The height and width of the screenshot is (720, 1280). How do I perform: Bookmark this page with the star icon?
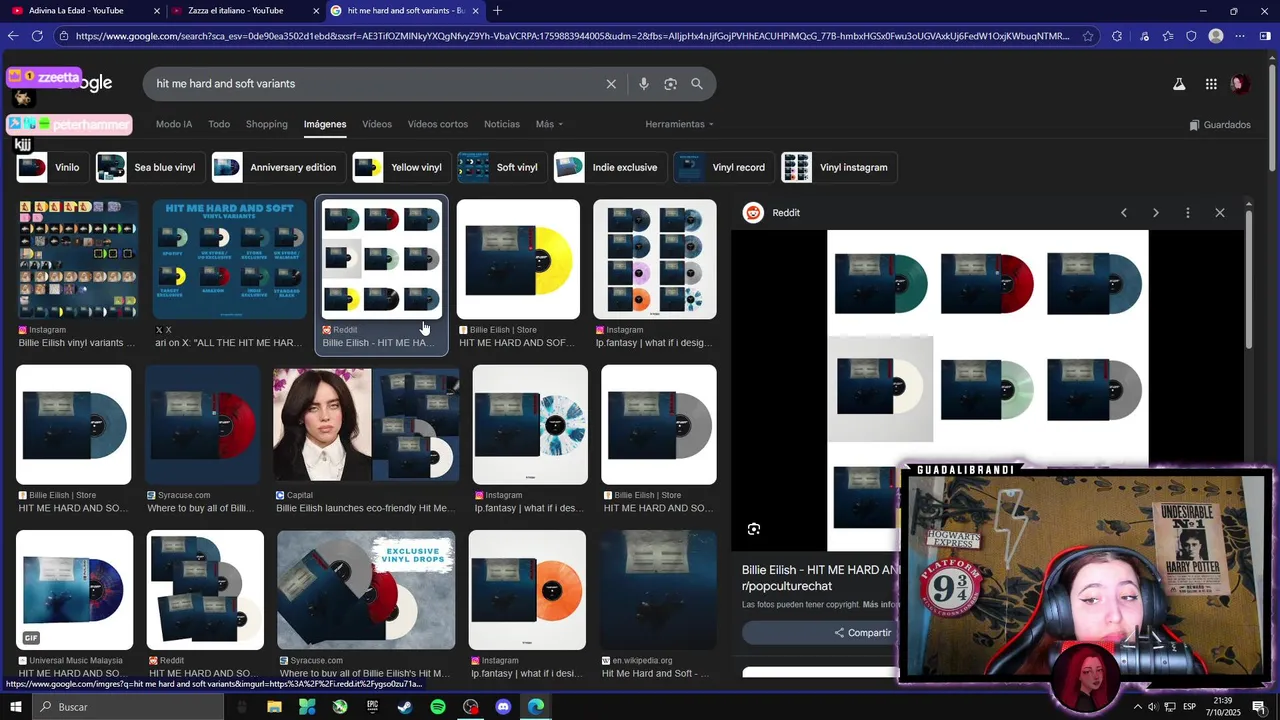1088,36
